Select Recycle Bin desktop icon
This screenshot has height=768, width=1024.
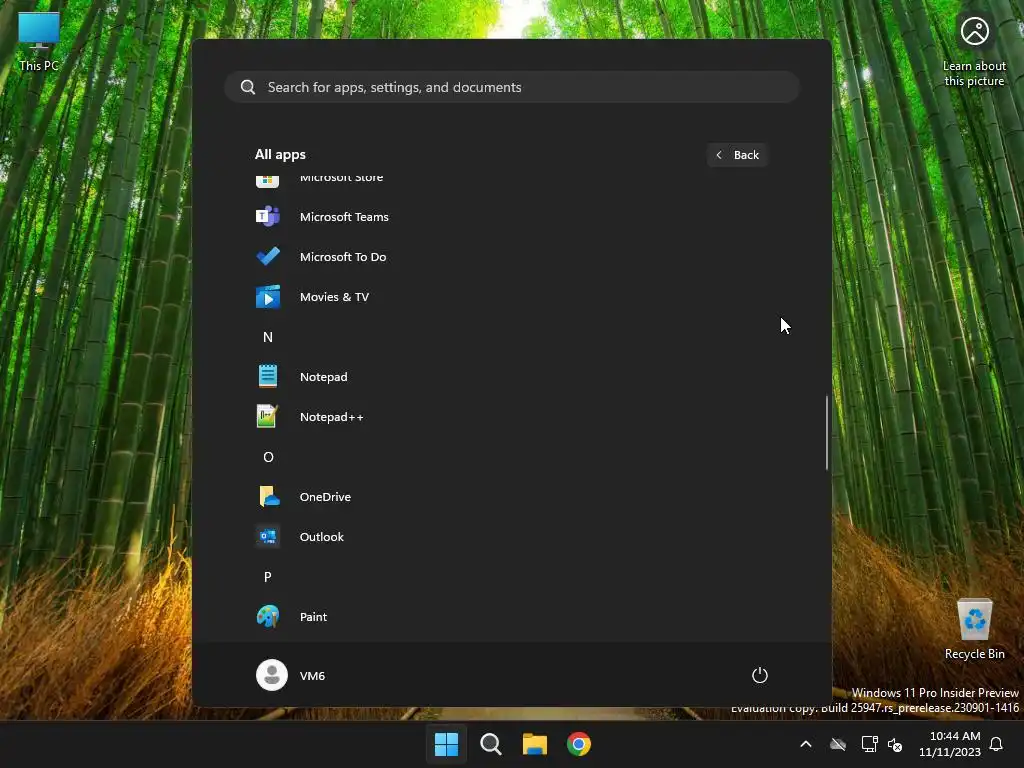[974, 630]
